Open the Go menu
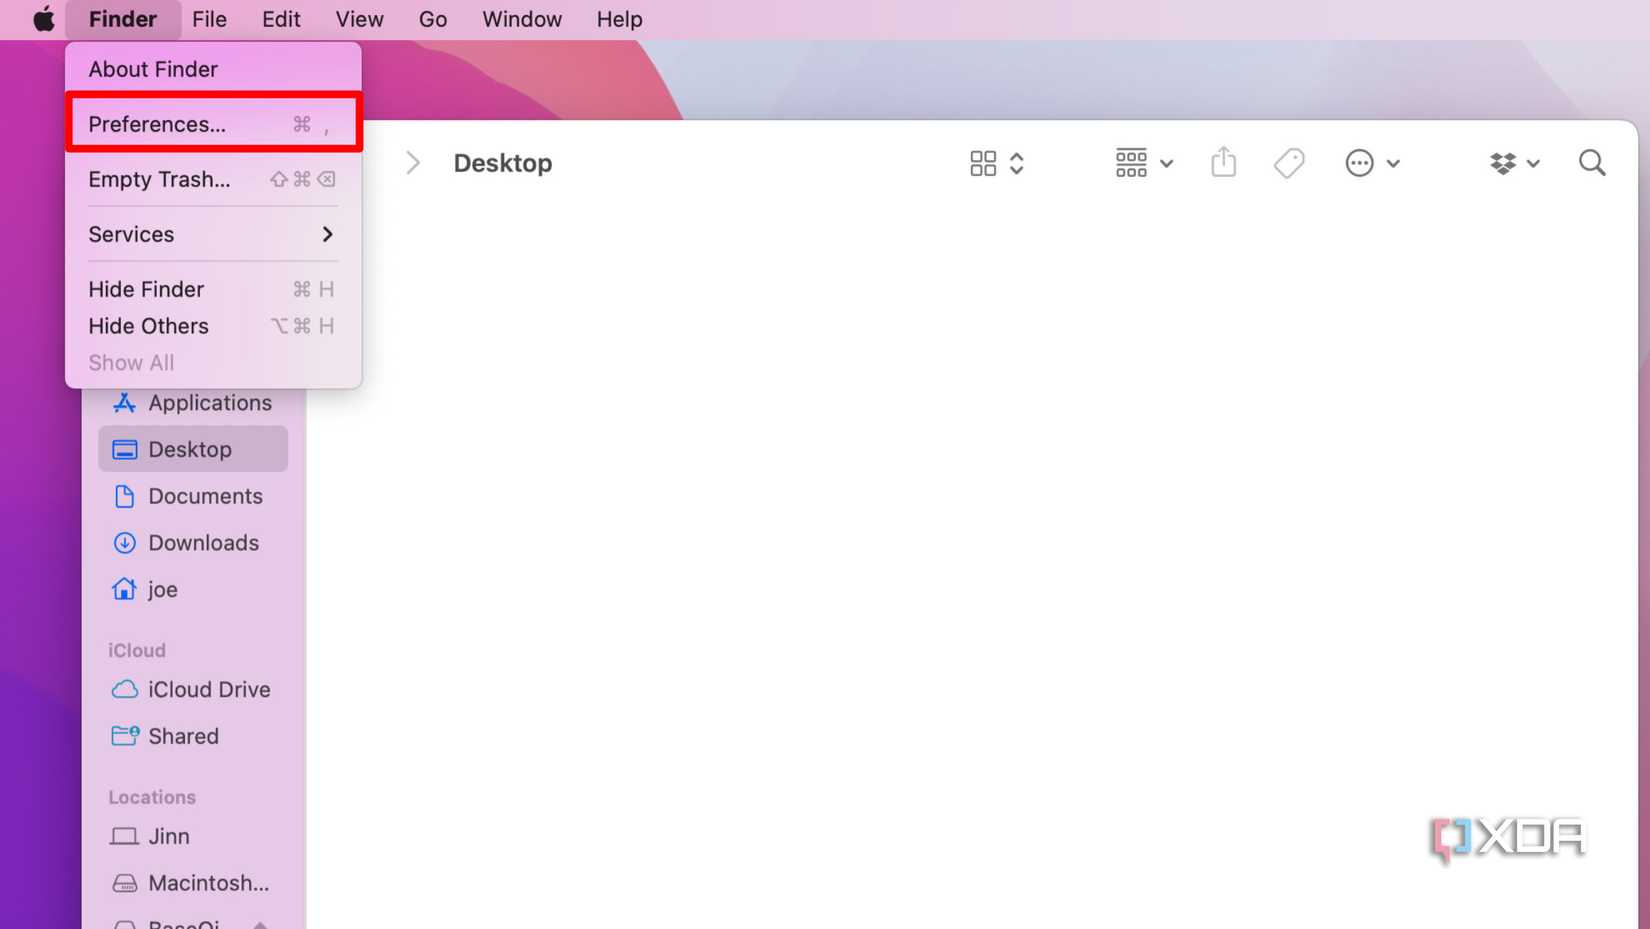Viewport: 1650px width, 929px height. pos(432,19)
